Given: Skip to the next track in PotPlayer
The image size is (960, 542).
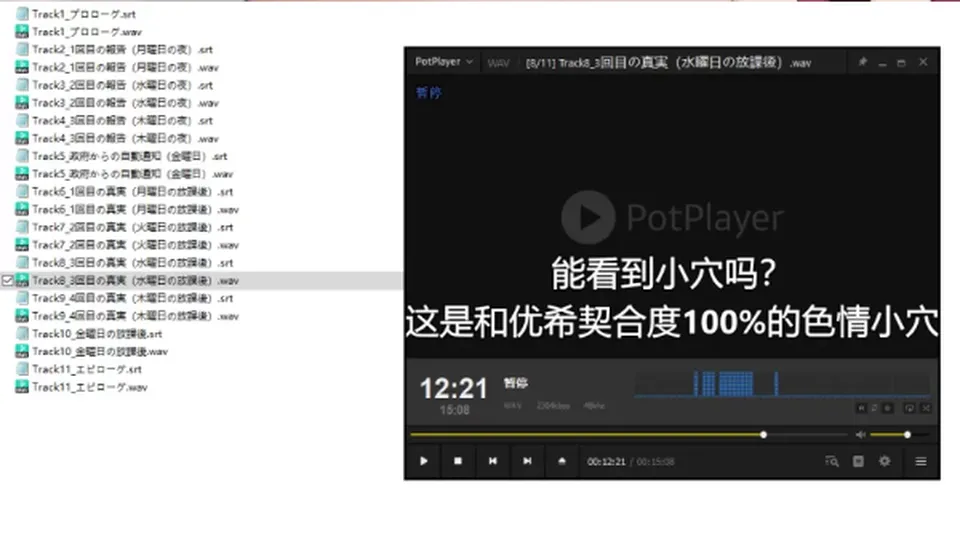Looking at the screenshot, I should click(527, 461).
